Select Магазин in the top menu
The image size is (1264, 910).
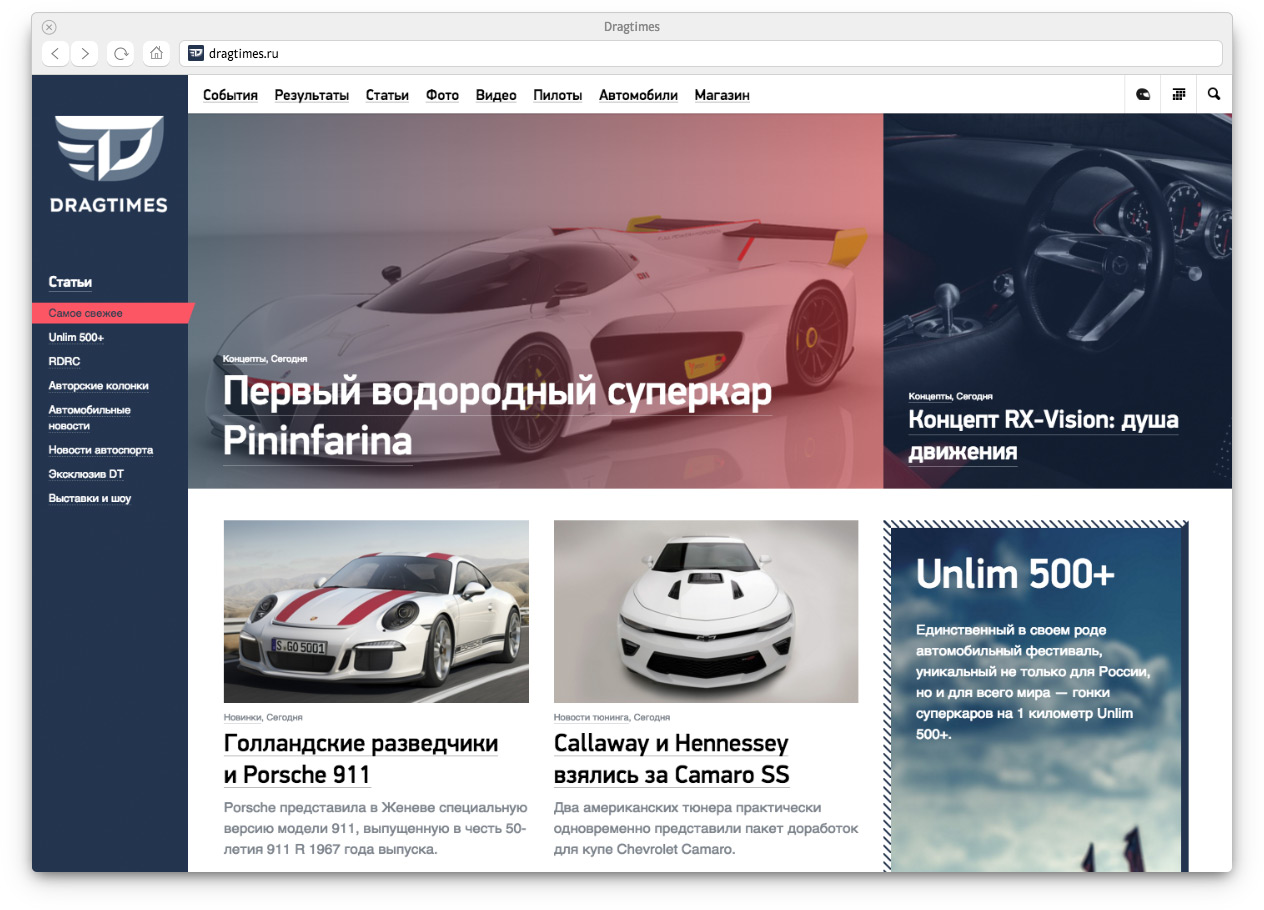coord(721,95)
